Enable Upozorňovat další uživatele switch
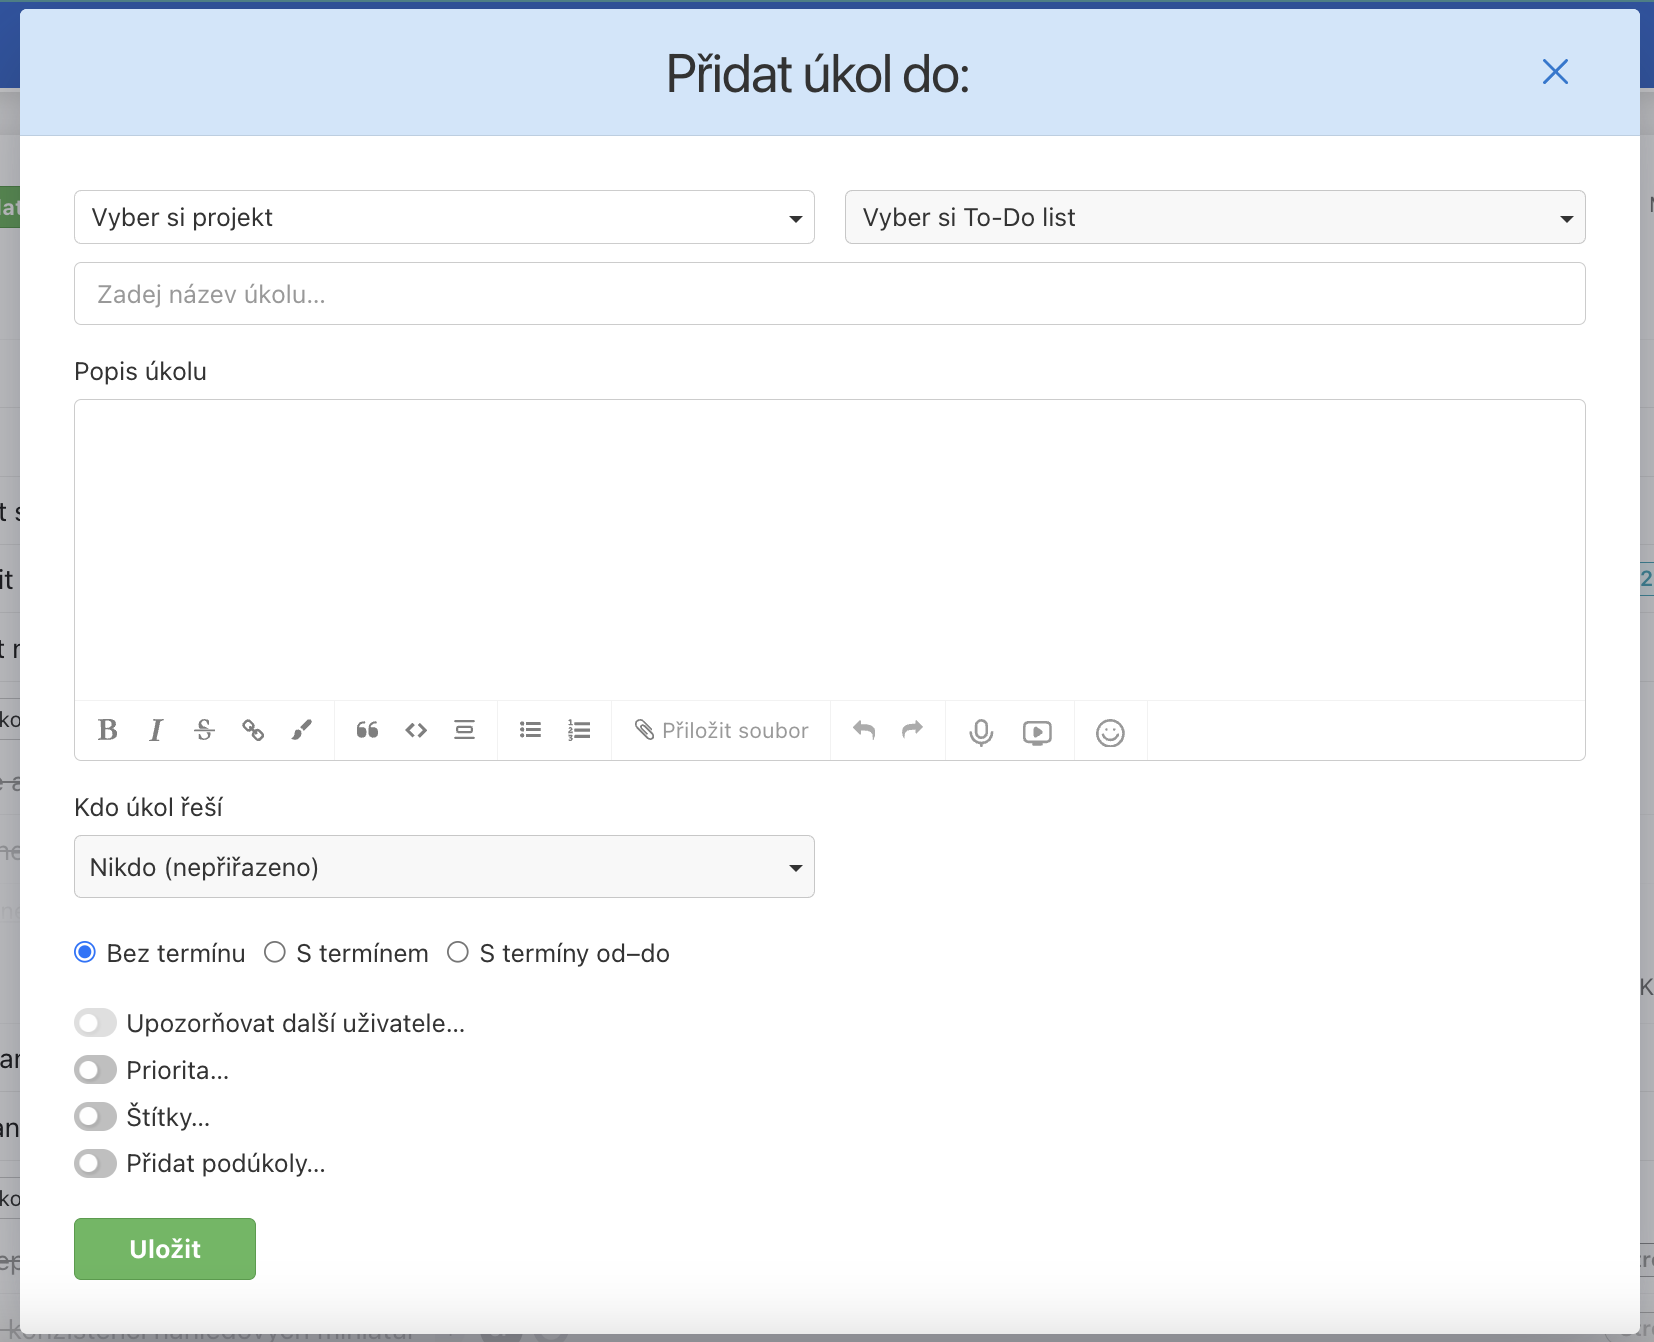 click(95, 1023)
